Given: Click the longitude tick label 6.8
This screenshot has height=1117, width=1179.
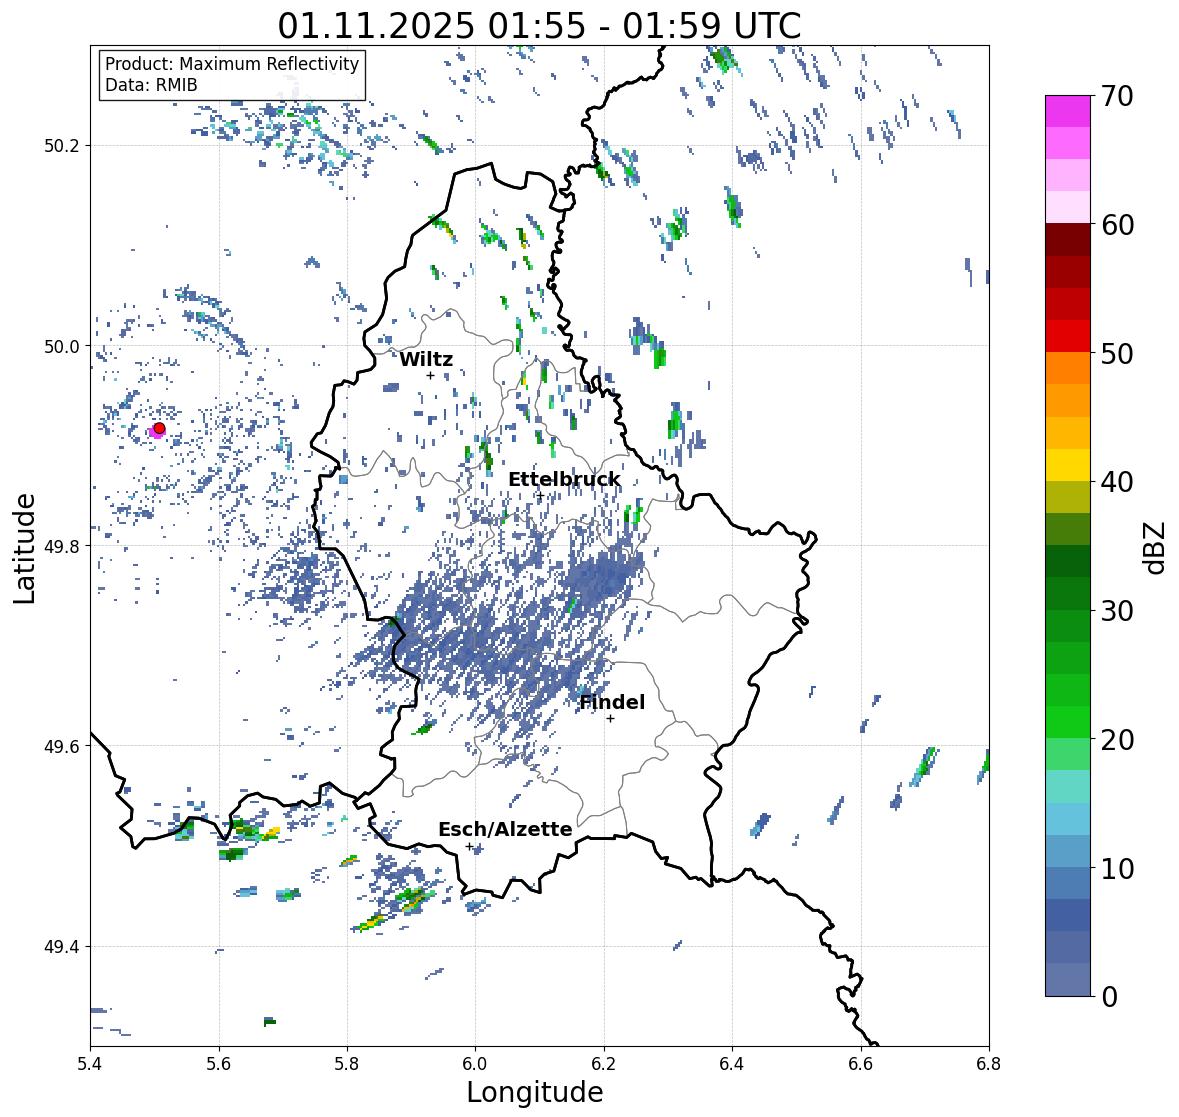Looking at the screenshot, I should coord(989,1063).
